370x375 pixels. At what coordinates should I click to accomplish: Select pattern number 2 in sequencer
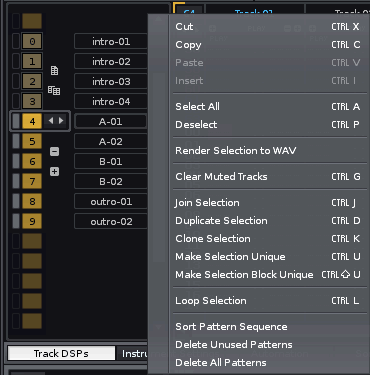click(x=32, y=81)
